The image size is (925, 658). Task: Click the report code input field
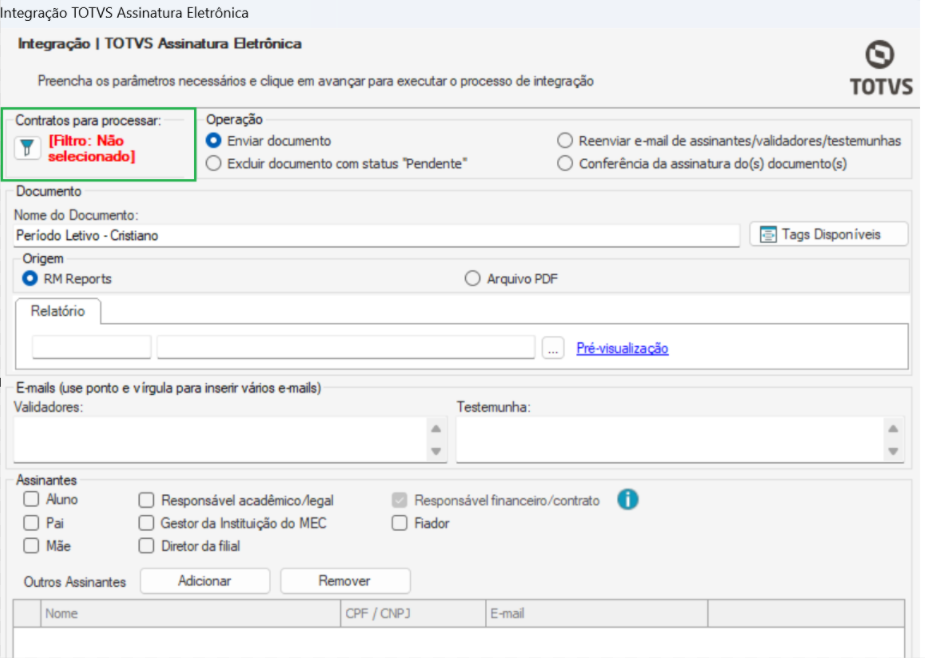click(x=91, y=347)
